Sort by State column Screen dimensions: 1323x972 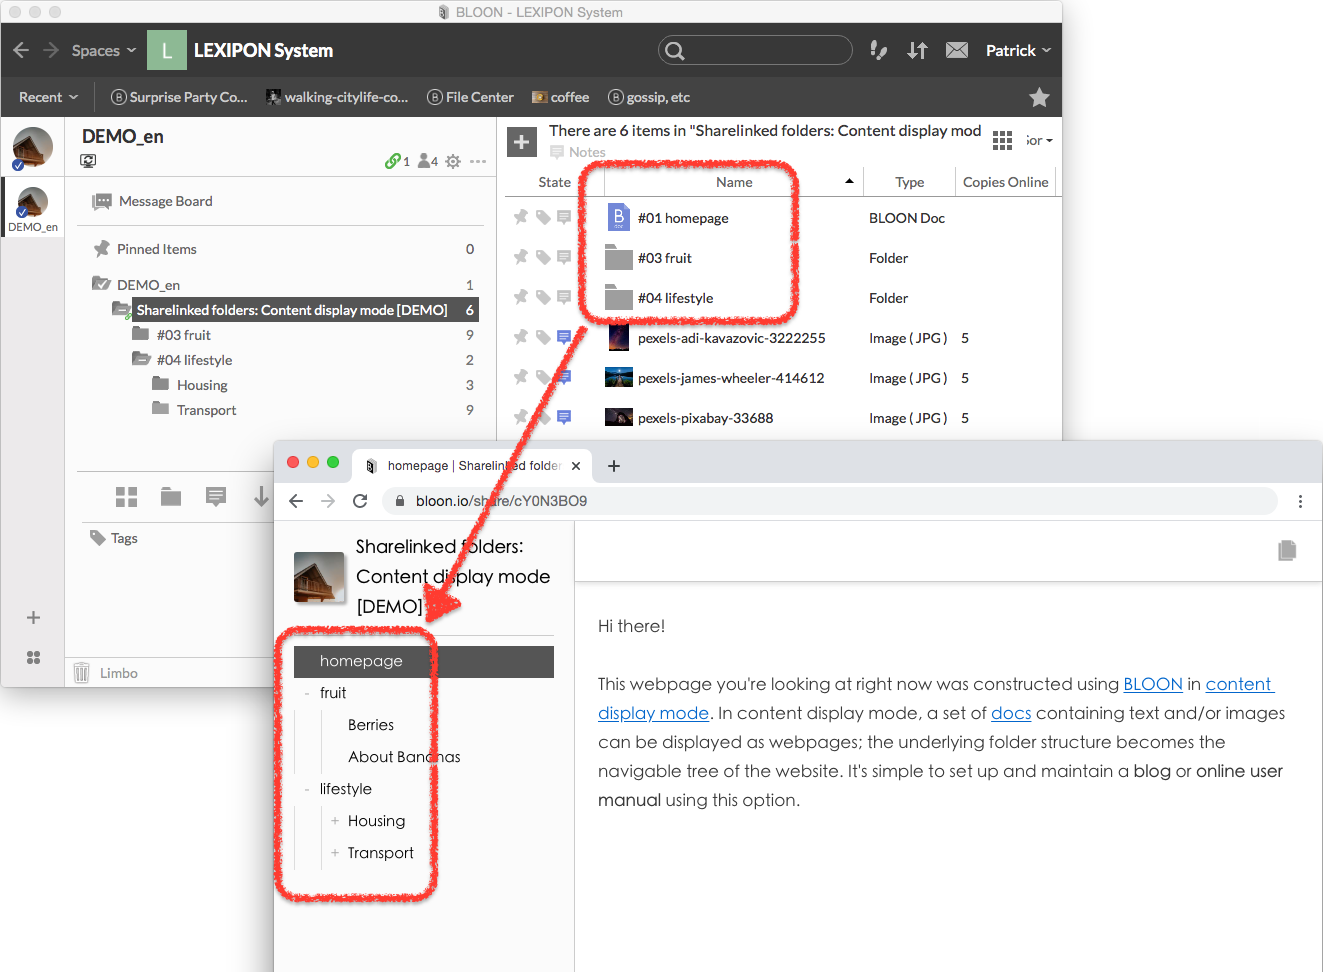pyautogui.click(x=554, y=182)
